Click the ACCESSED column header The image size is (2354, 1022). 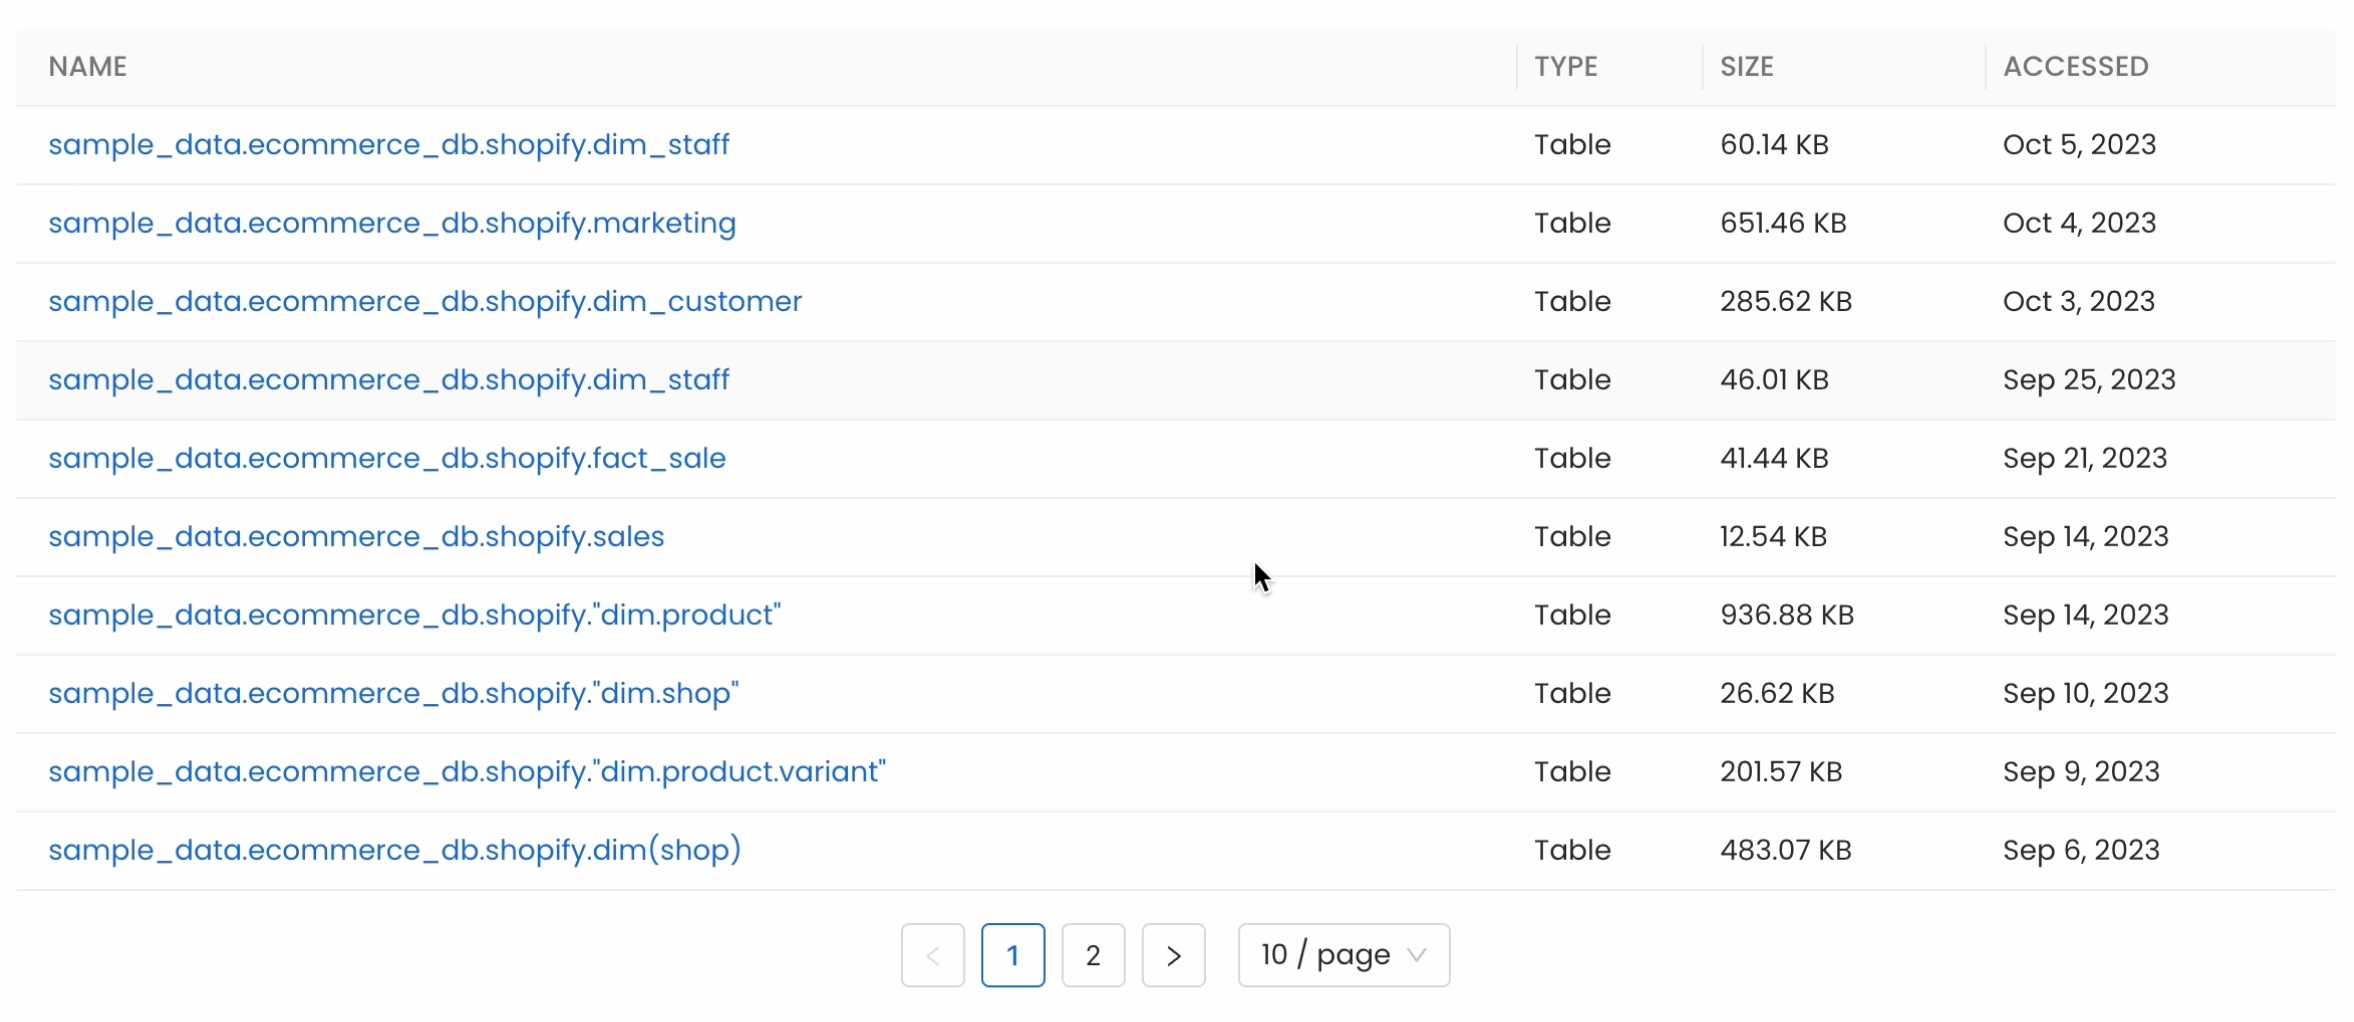click(x=2075, y=67)
